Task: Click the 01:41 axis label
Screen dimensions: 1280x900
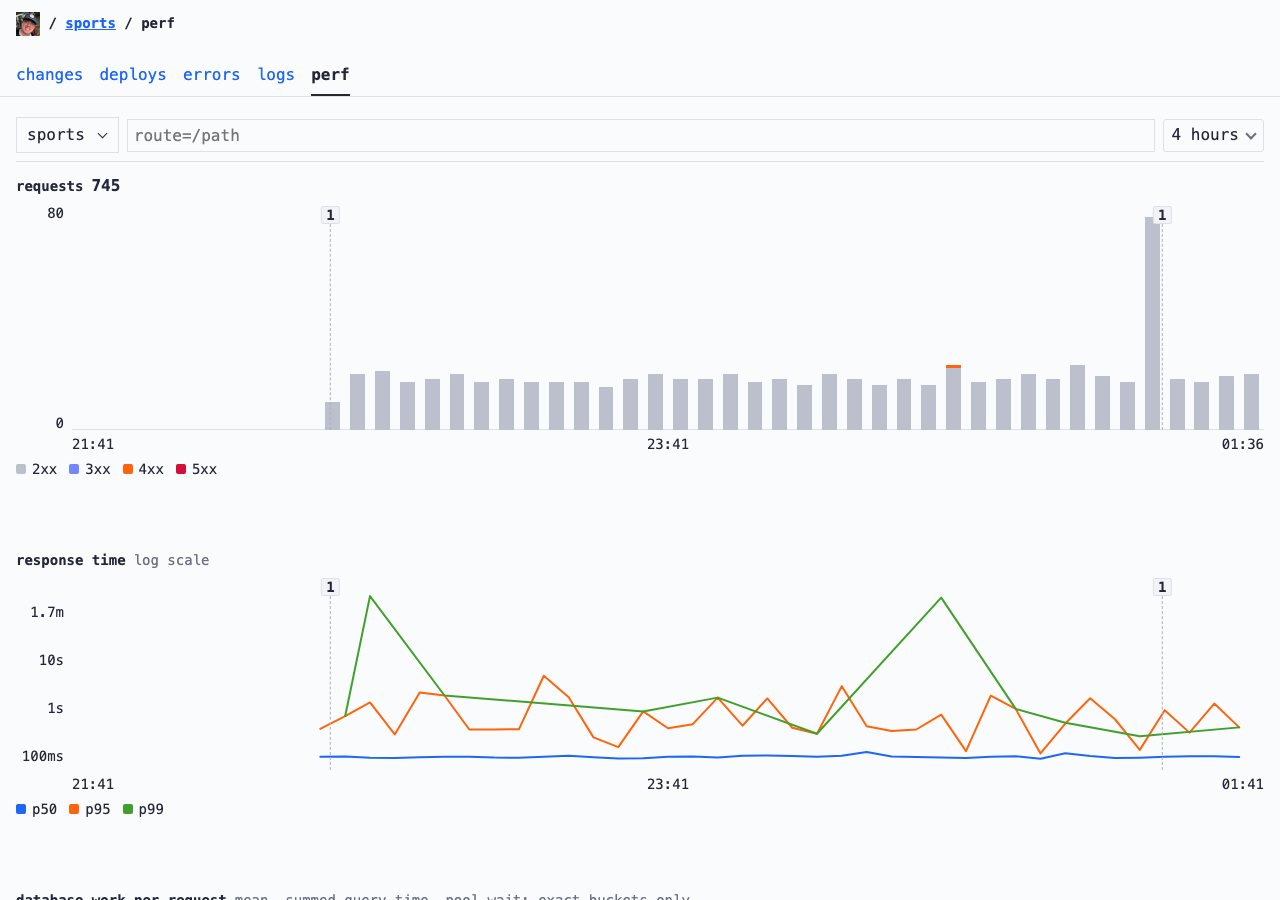Action: coord(1243,784)
